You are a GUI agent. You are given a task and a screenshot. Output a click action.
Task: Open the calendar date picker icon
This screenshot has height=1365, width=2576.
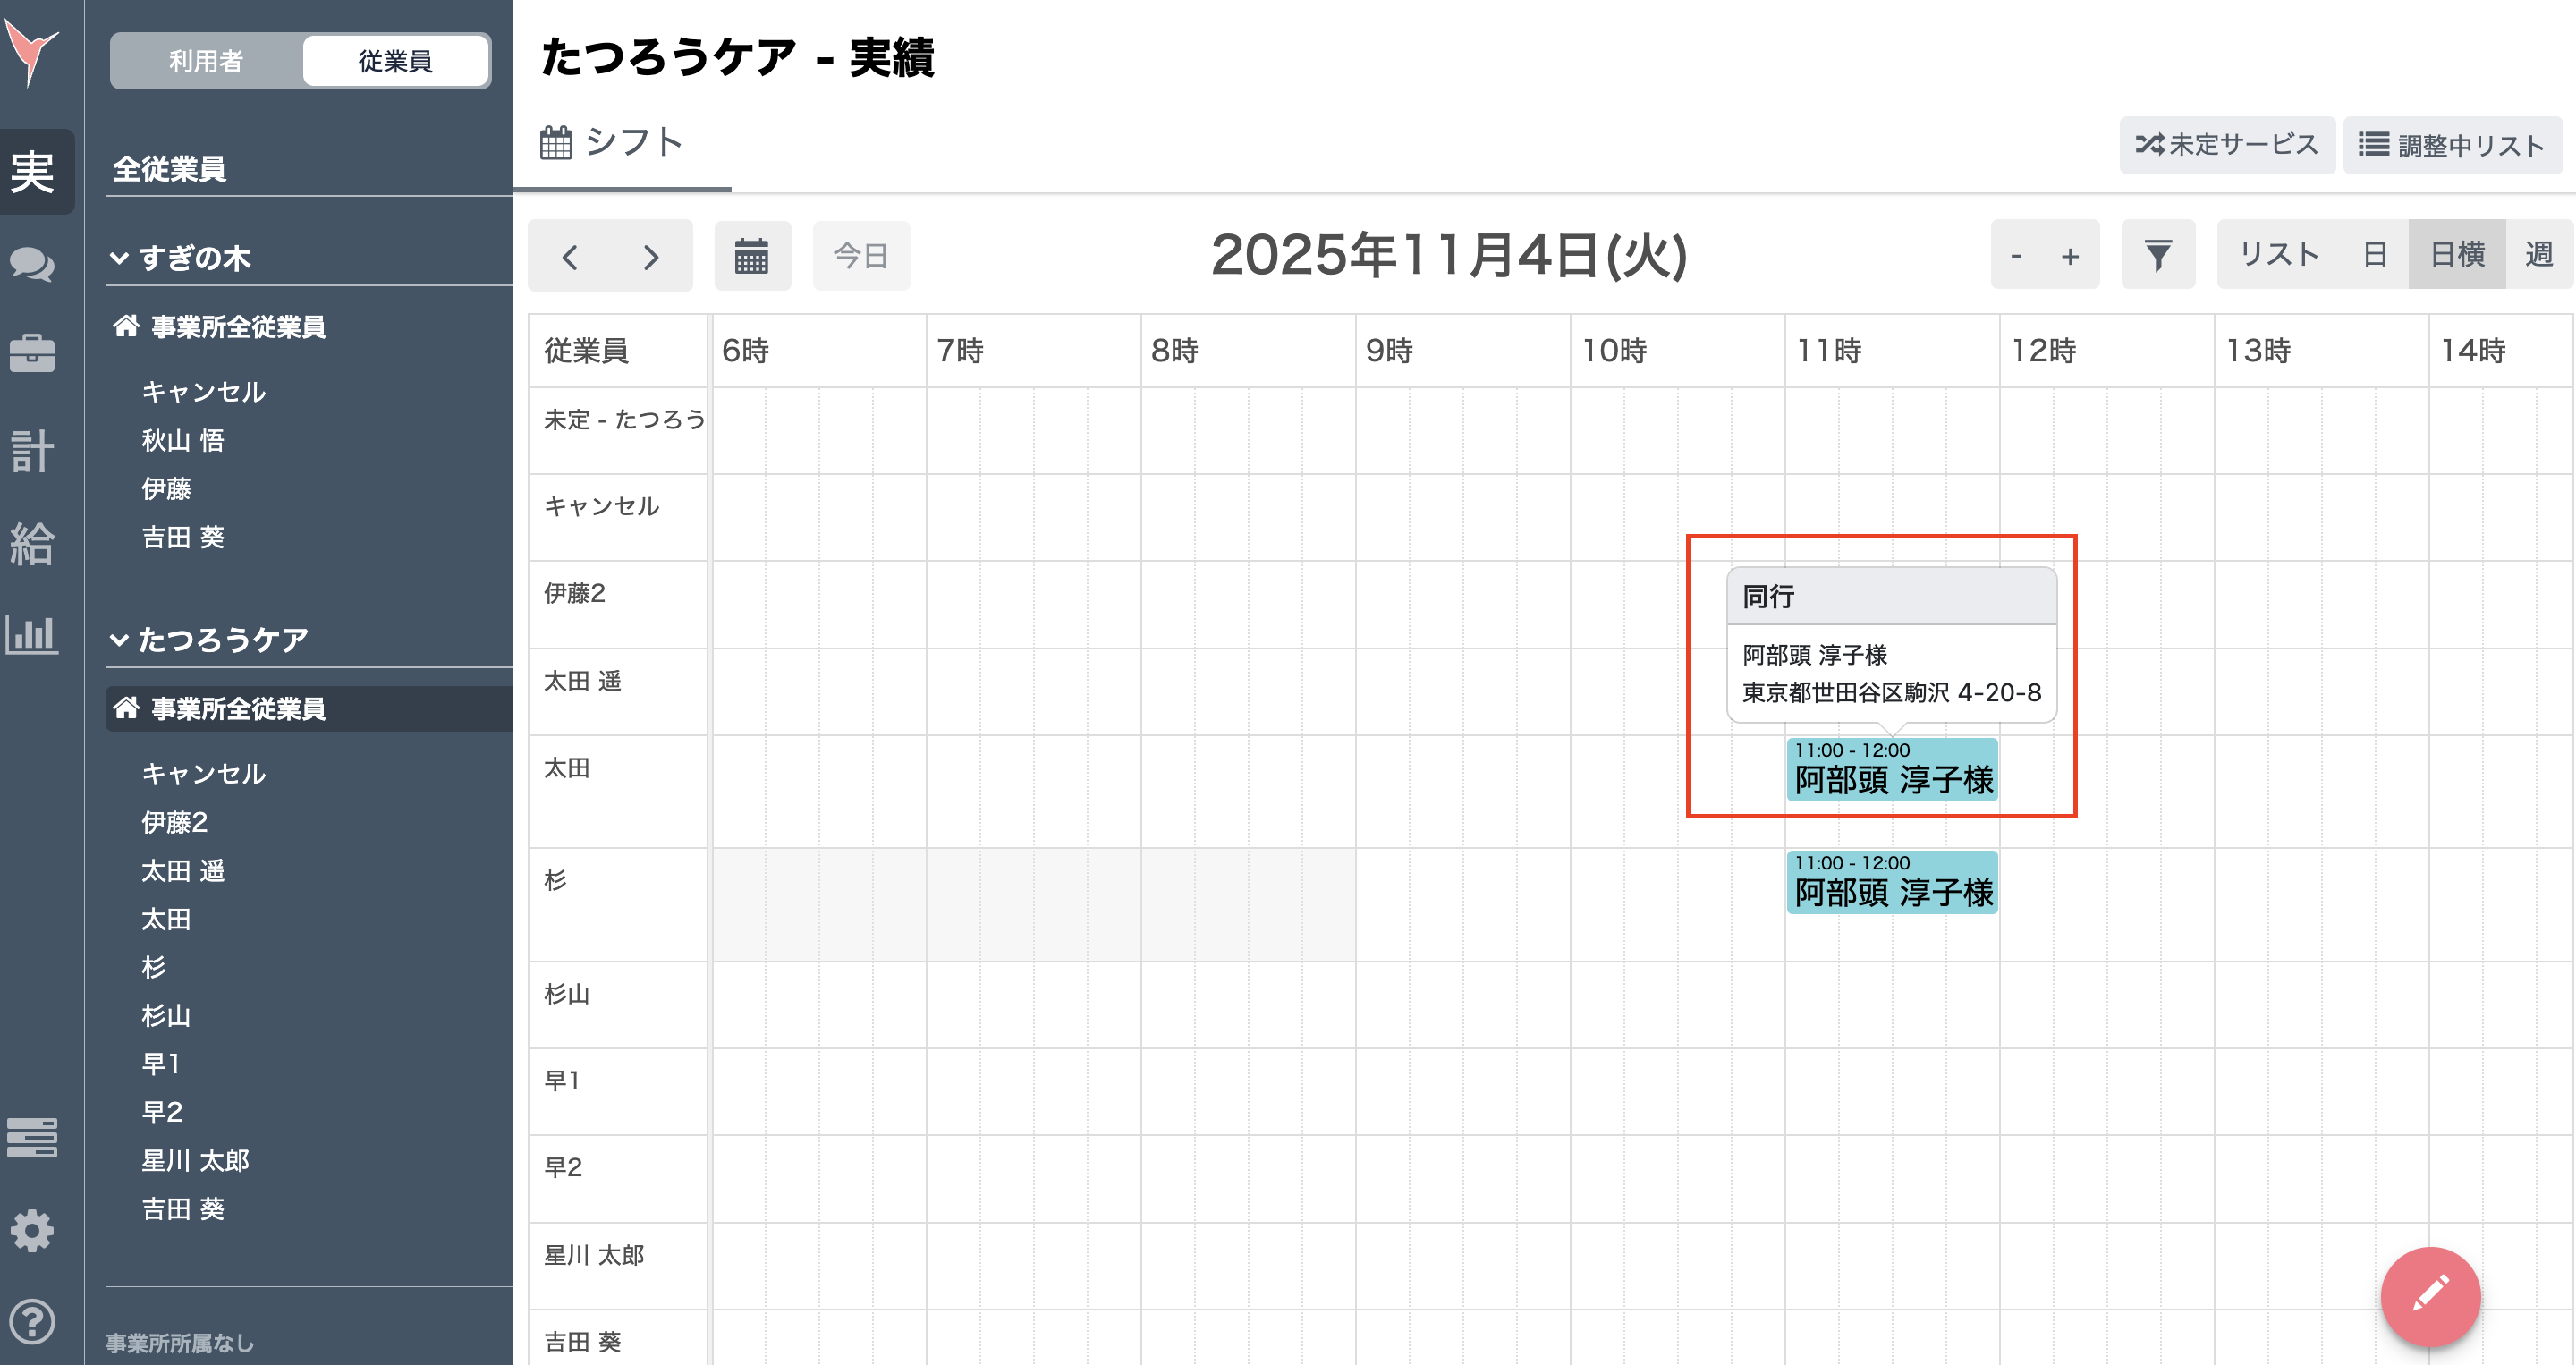[x=752, y=256]
